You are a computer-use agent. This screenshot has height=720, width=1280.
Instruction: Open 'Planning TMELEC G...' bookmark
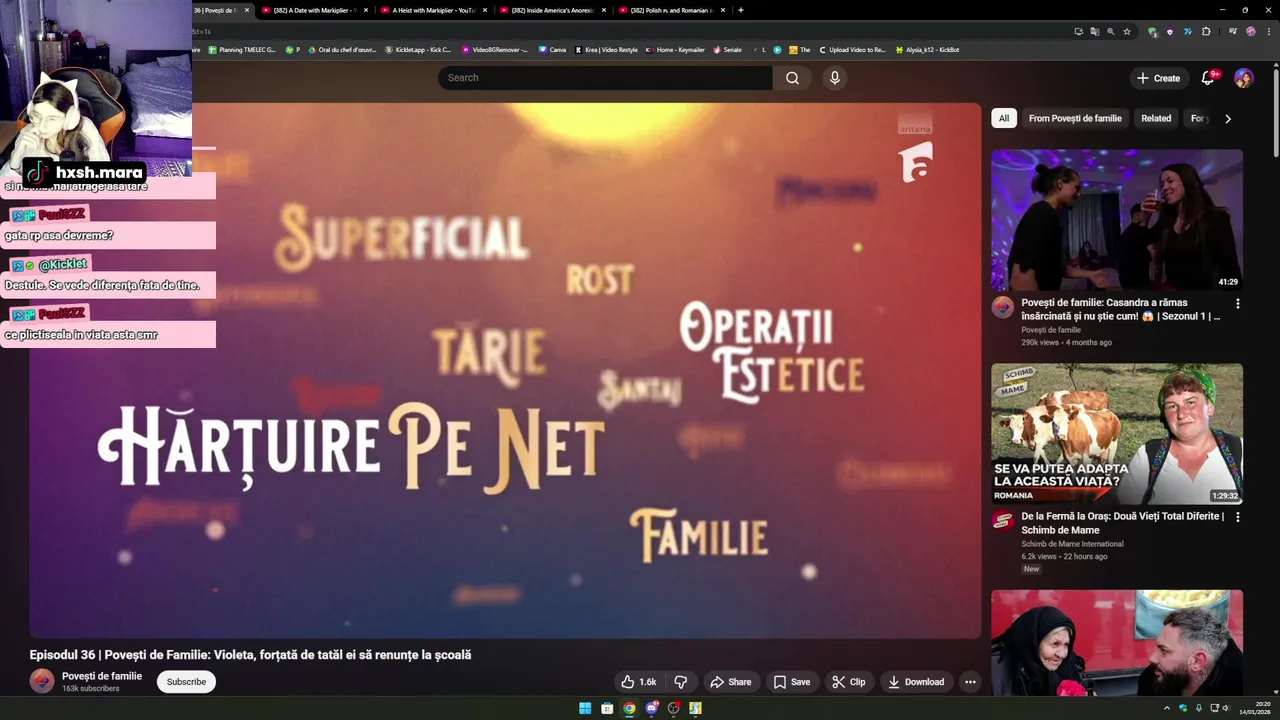point(242,49)
